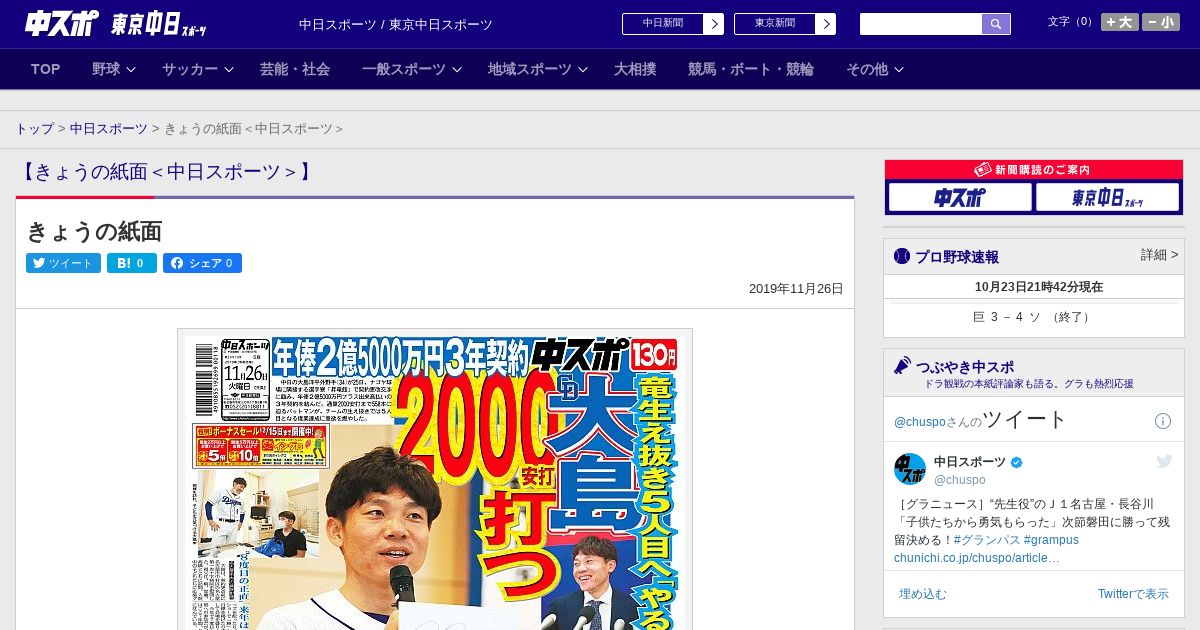This screenshot has height=630, width=1200.
Task: Click the arrow next to 中日新聞
Action: pyautogui.click(x=714, y=24)
